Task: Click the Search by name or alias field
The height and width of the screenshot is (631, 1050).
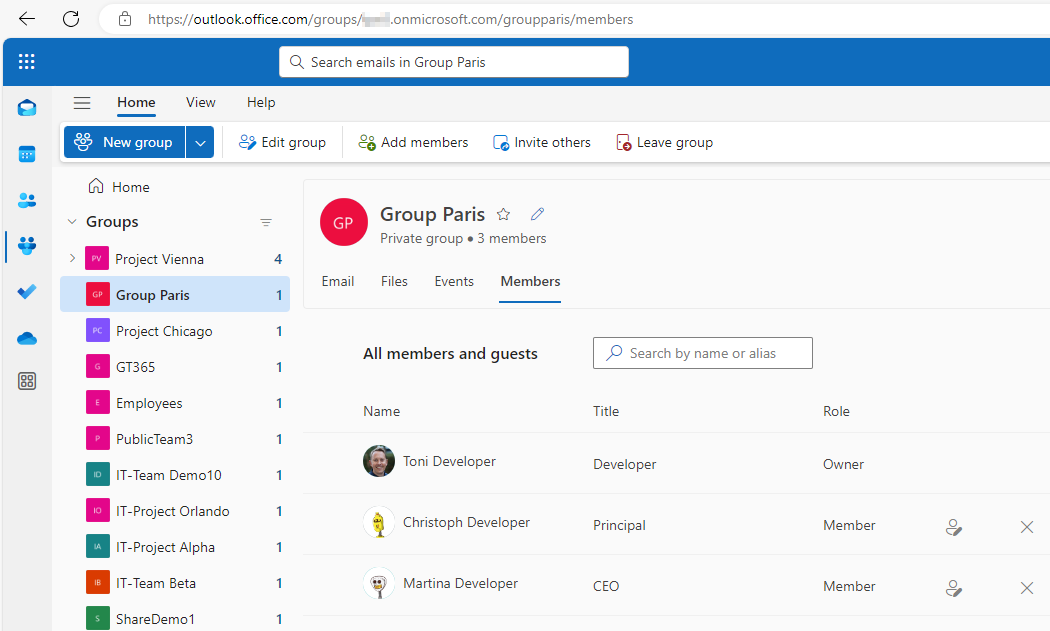Action: tap(702, 353)
